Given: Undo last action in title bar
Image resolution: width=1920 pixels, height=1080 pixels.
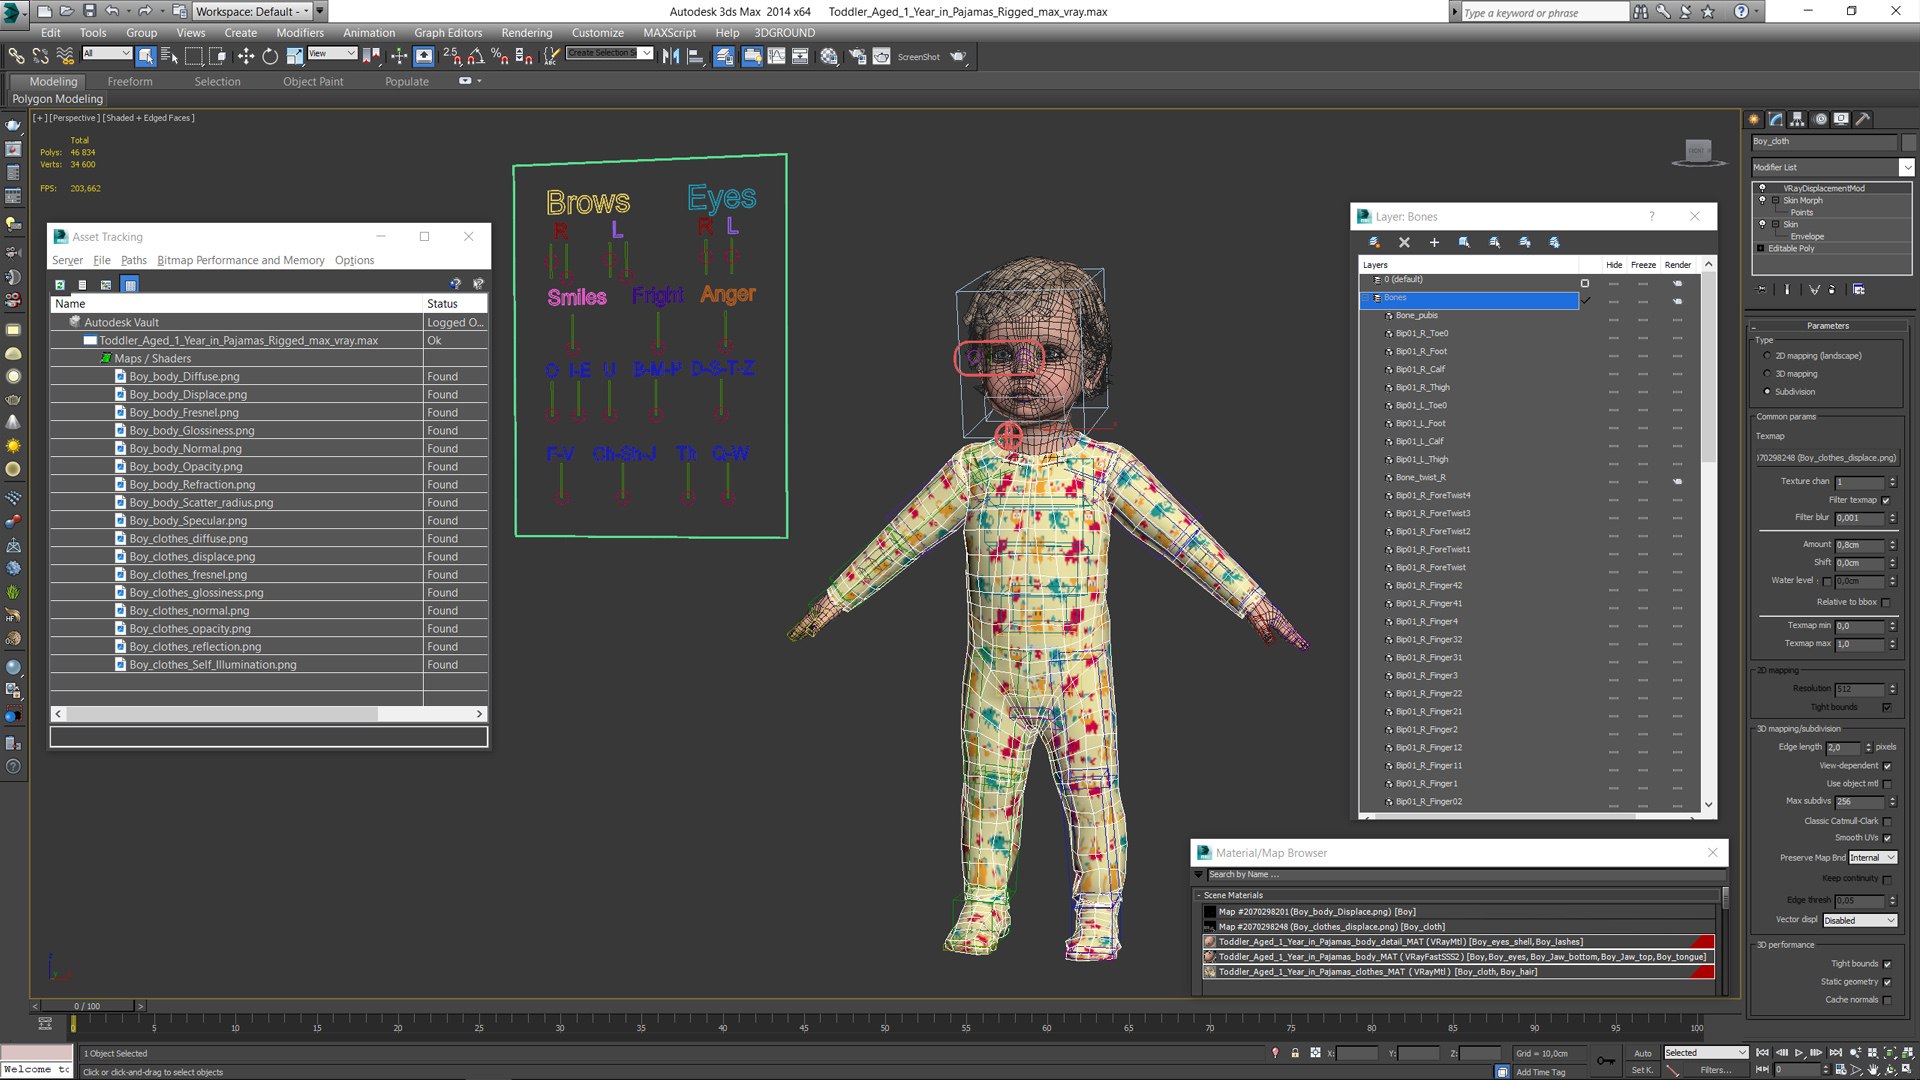Looking at the screenshot, I should (x=112, y=11).
